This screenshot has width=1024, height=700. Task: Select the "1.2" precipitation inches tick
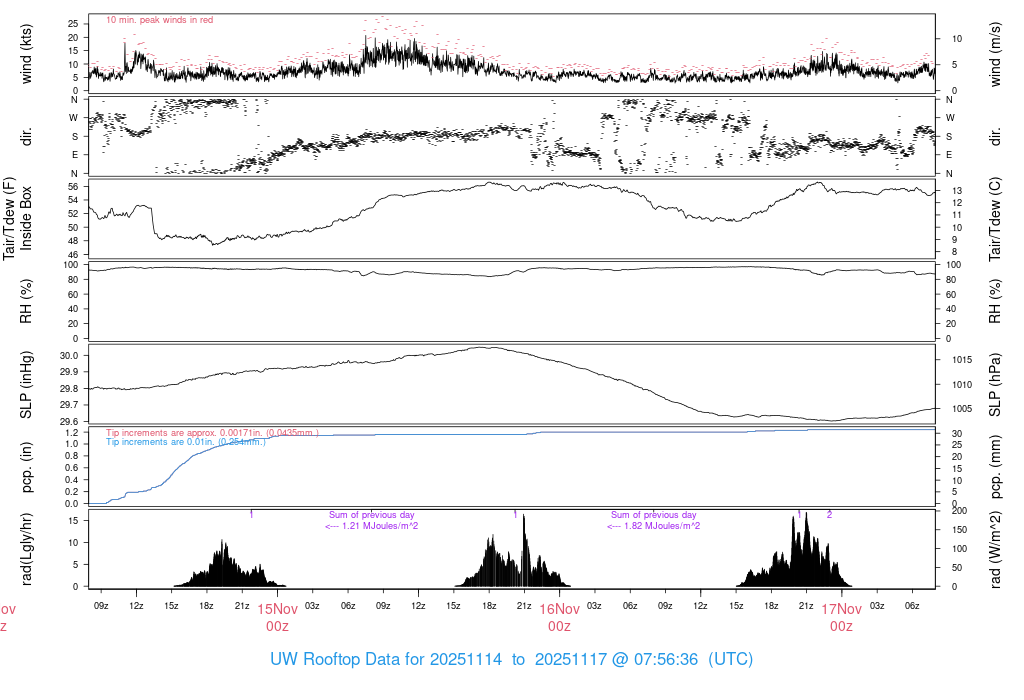click(72, 432)
